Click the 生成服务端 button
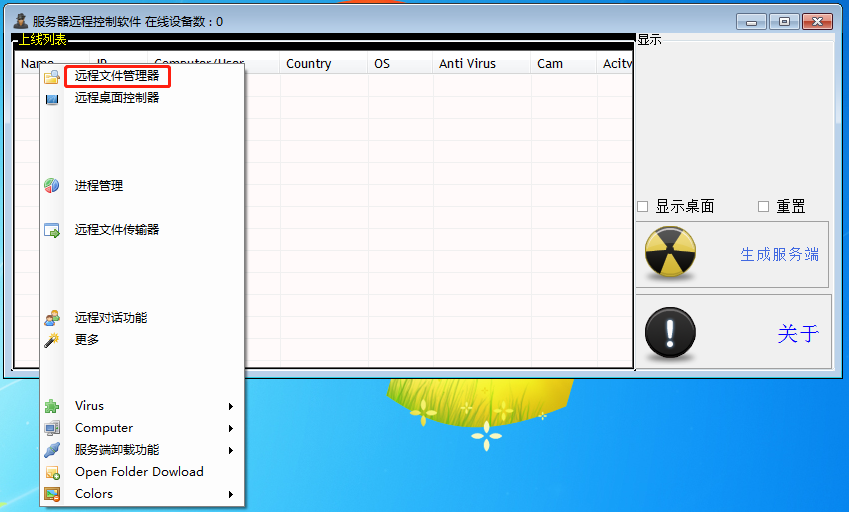The height and width of the screenshot is (512, 849). (733, 254)
